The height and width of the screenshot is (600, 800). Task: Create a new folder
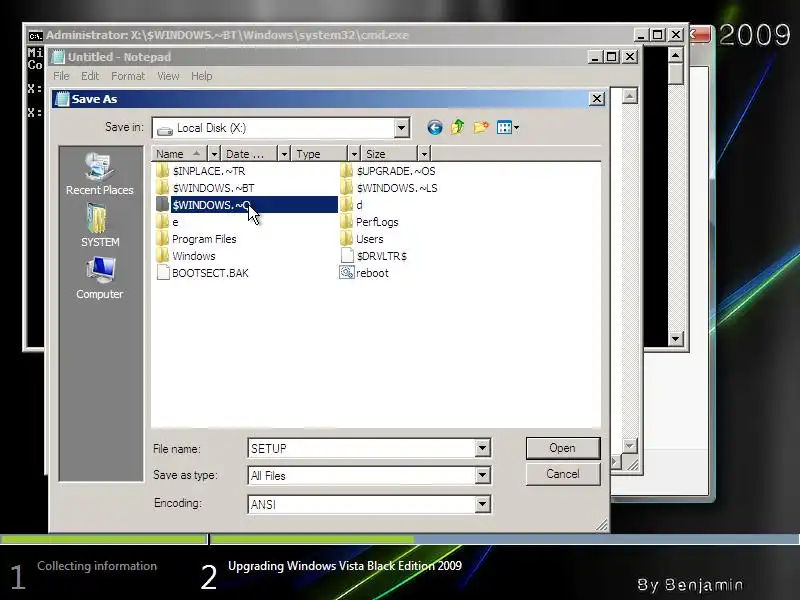[x=481, y=127]
